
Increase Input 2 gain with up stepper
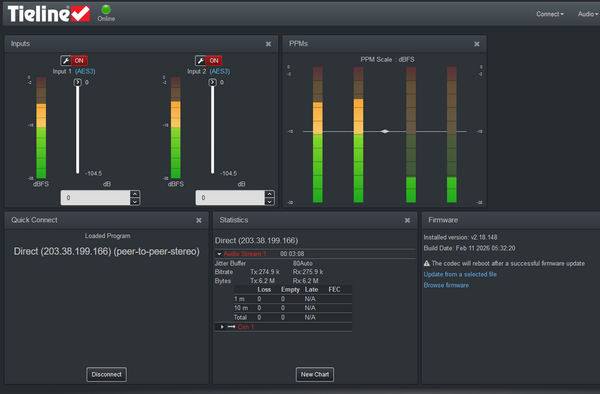point(269,194)
